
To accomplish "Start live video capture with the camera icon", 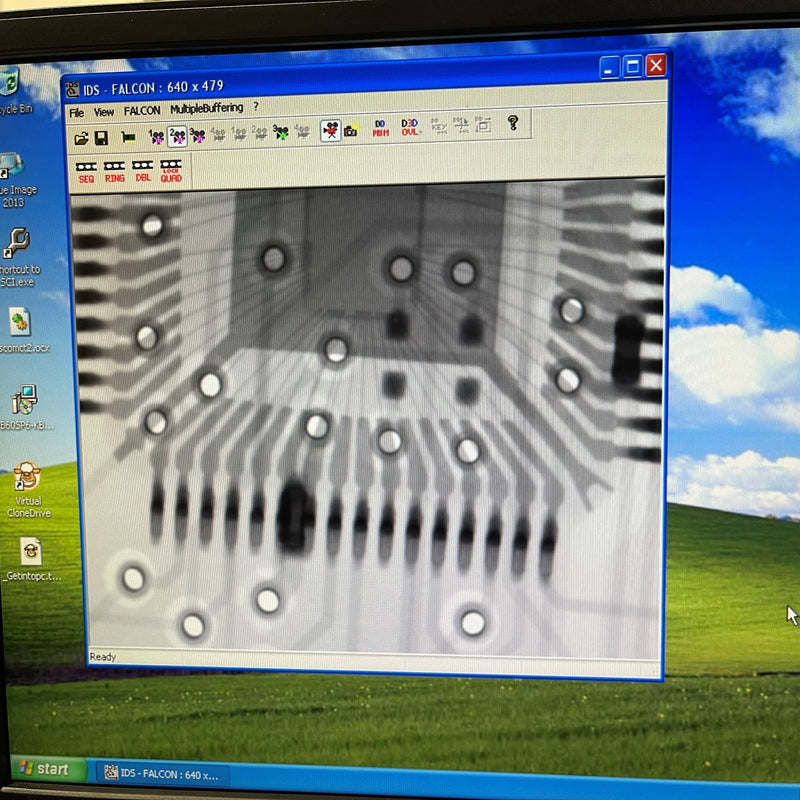I will coord(329,131).
